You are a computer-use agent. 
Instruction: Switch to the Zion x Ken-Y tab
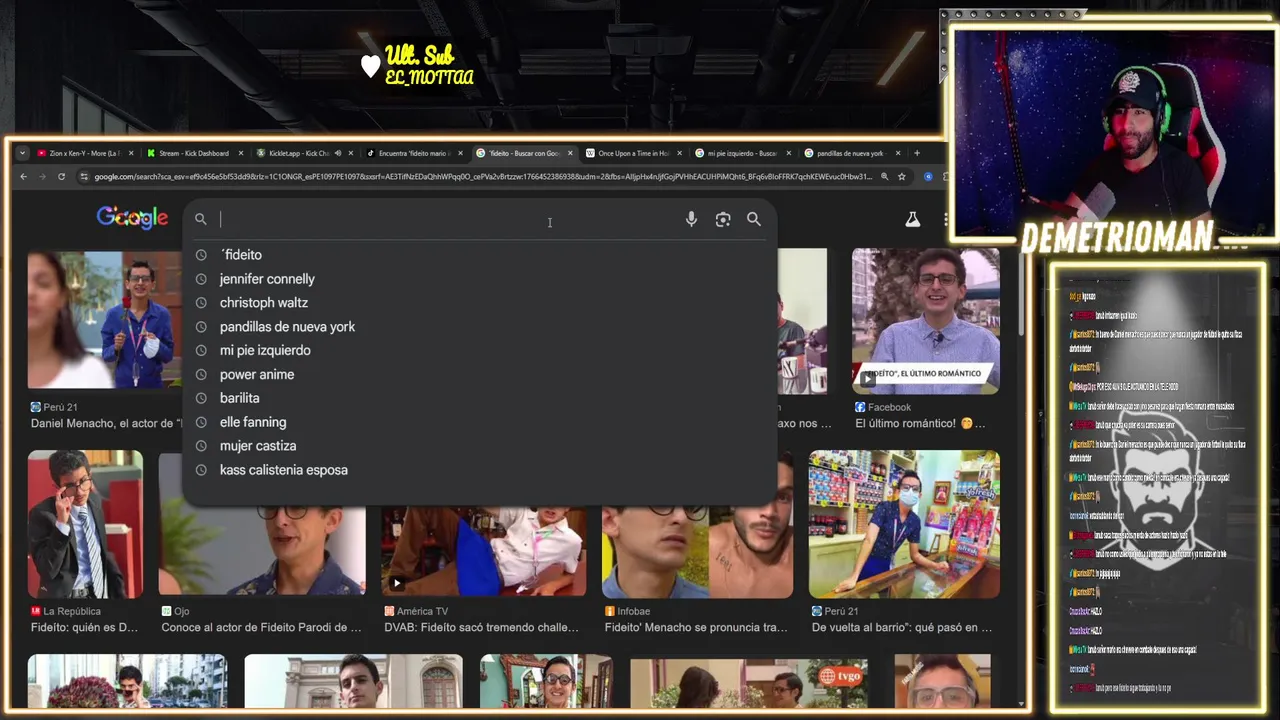84,153
